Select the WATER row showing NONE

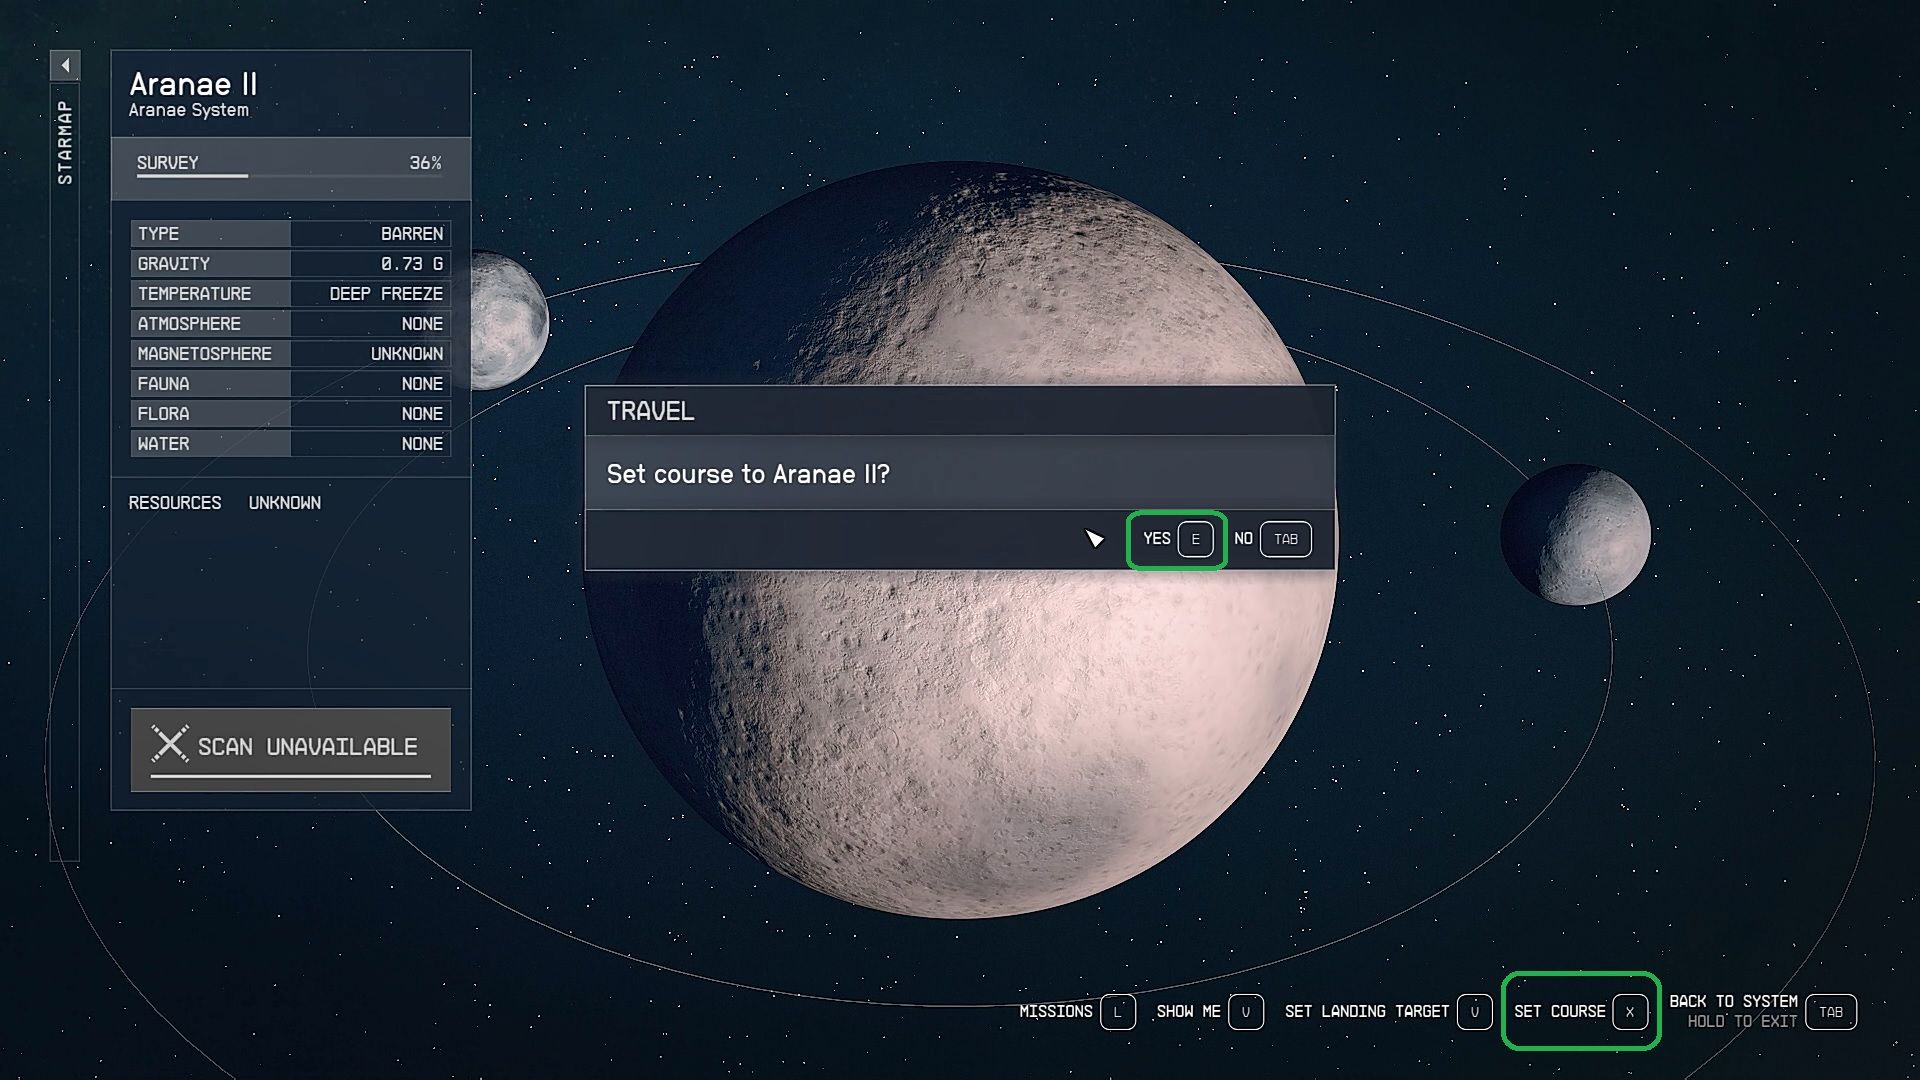coord(290,444)
